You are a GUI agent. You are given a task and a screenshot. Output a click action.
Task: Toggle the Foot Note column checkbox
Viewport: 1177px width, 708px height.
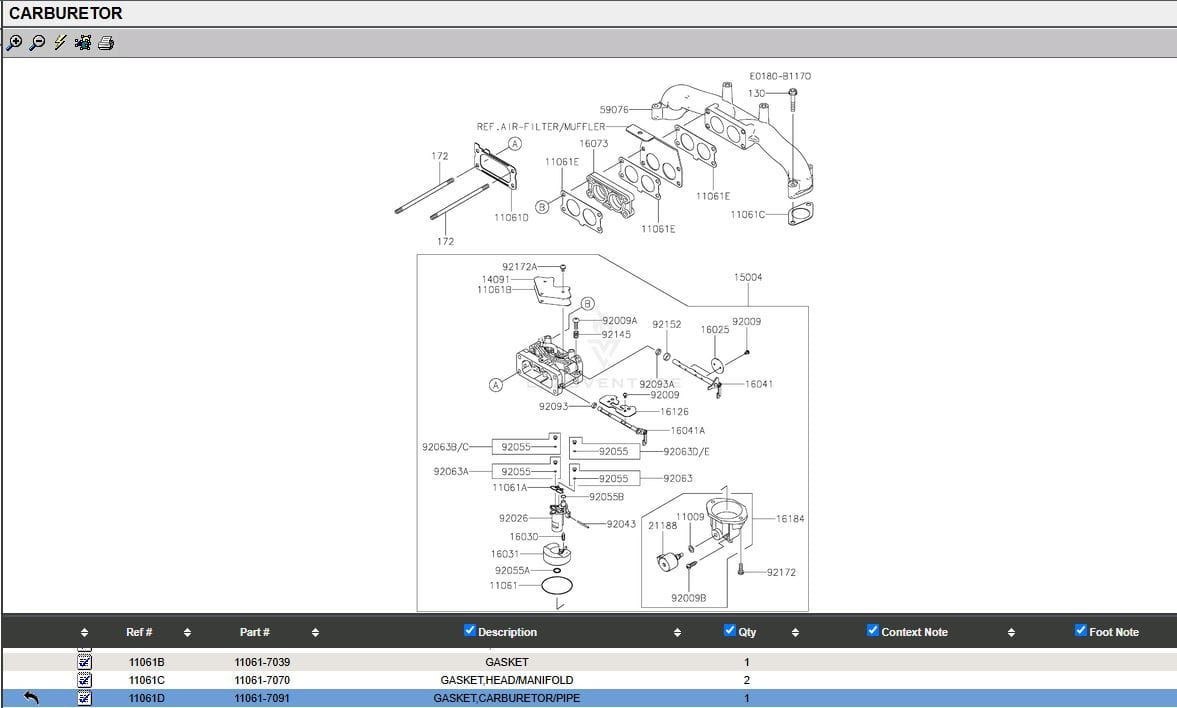click(1080, 631)
